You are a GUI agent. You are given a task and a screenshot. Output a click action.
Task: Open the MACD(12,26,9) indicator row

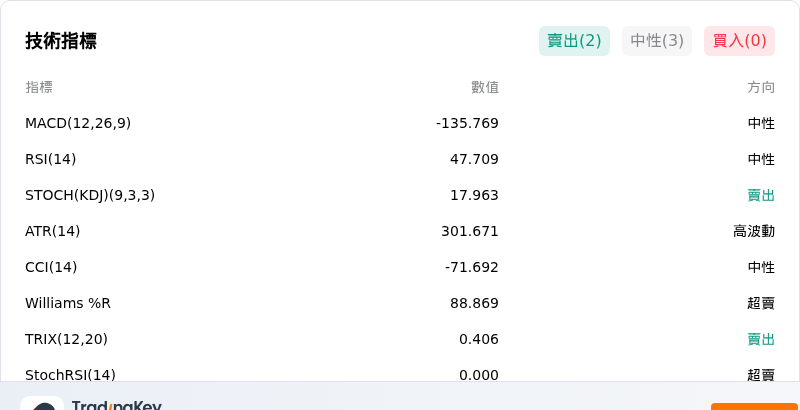(x=400, y=123)
